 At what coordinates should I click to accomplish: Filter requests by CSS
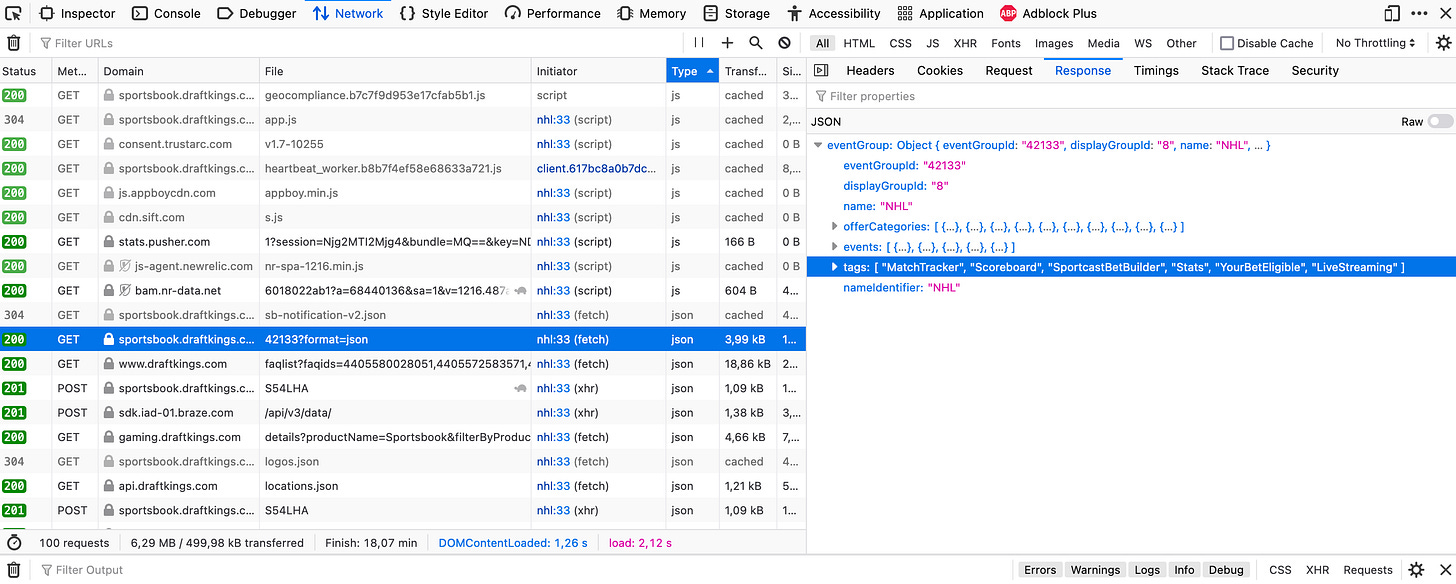click(900, 43)
